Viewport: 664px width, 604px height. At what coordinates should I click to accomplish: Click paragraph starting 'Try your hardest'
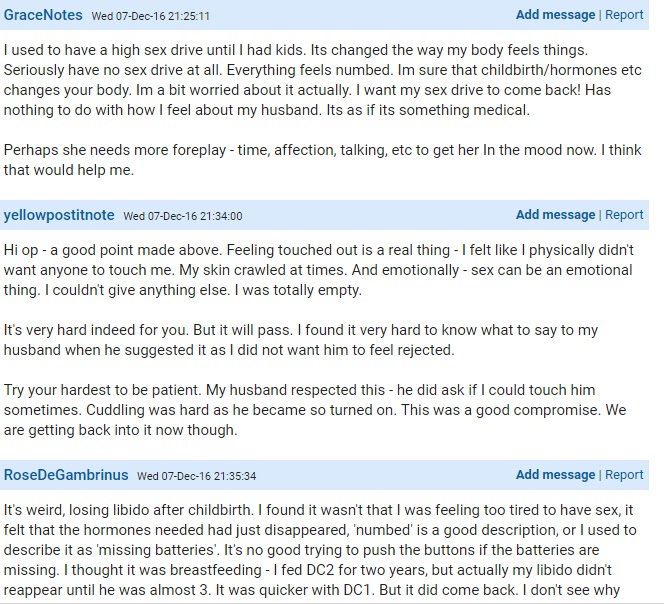point(315,410)
